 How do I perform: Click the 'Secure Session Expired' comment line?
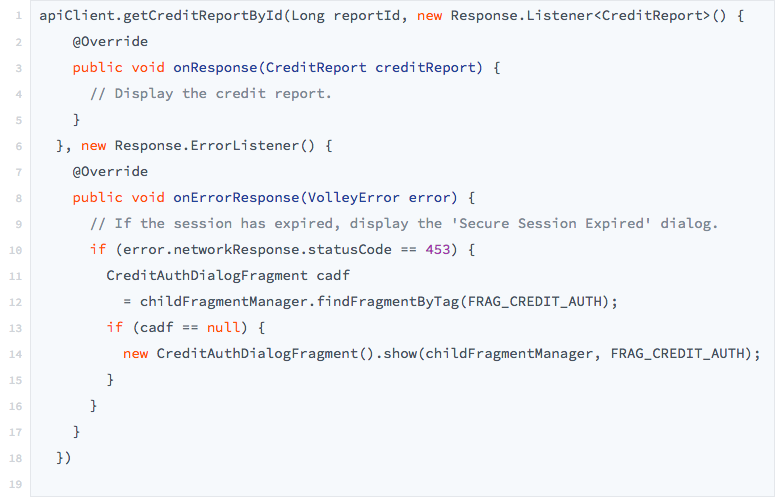pos(404,224)
